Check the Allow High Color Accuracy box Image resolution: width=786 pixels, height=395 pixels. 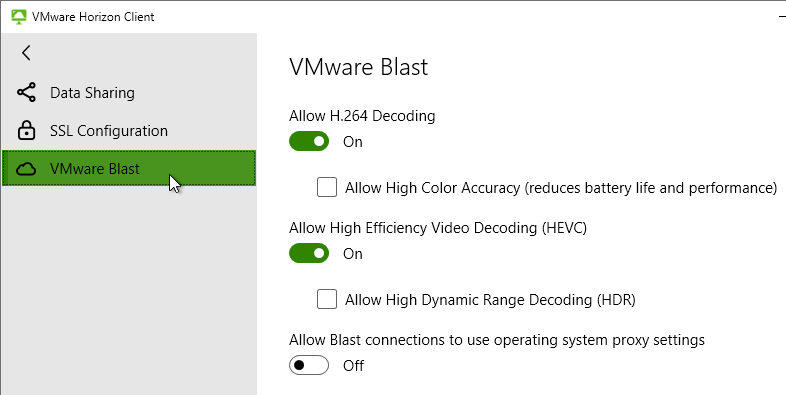pyautogui.click(x=327, y=187)
